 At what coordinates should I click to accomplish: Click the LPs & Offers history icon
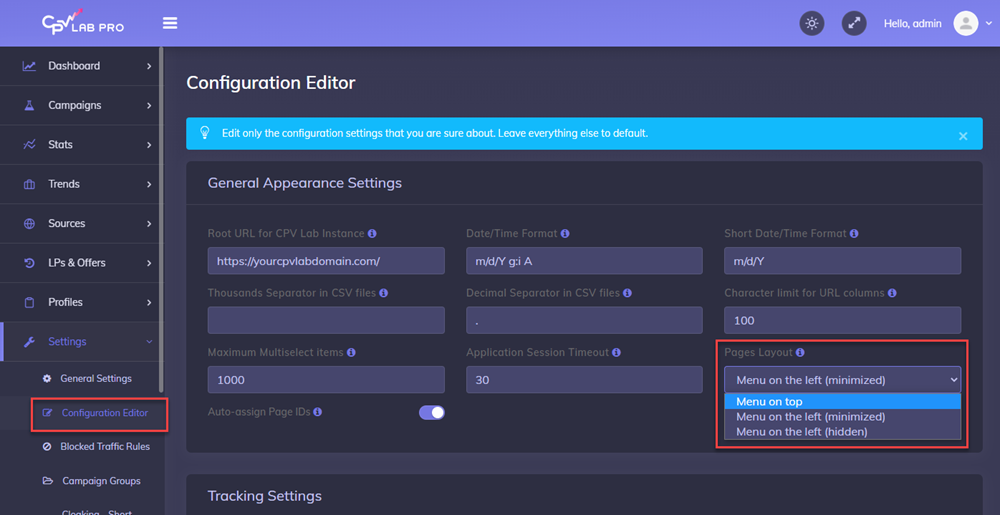(29, 263)
